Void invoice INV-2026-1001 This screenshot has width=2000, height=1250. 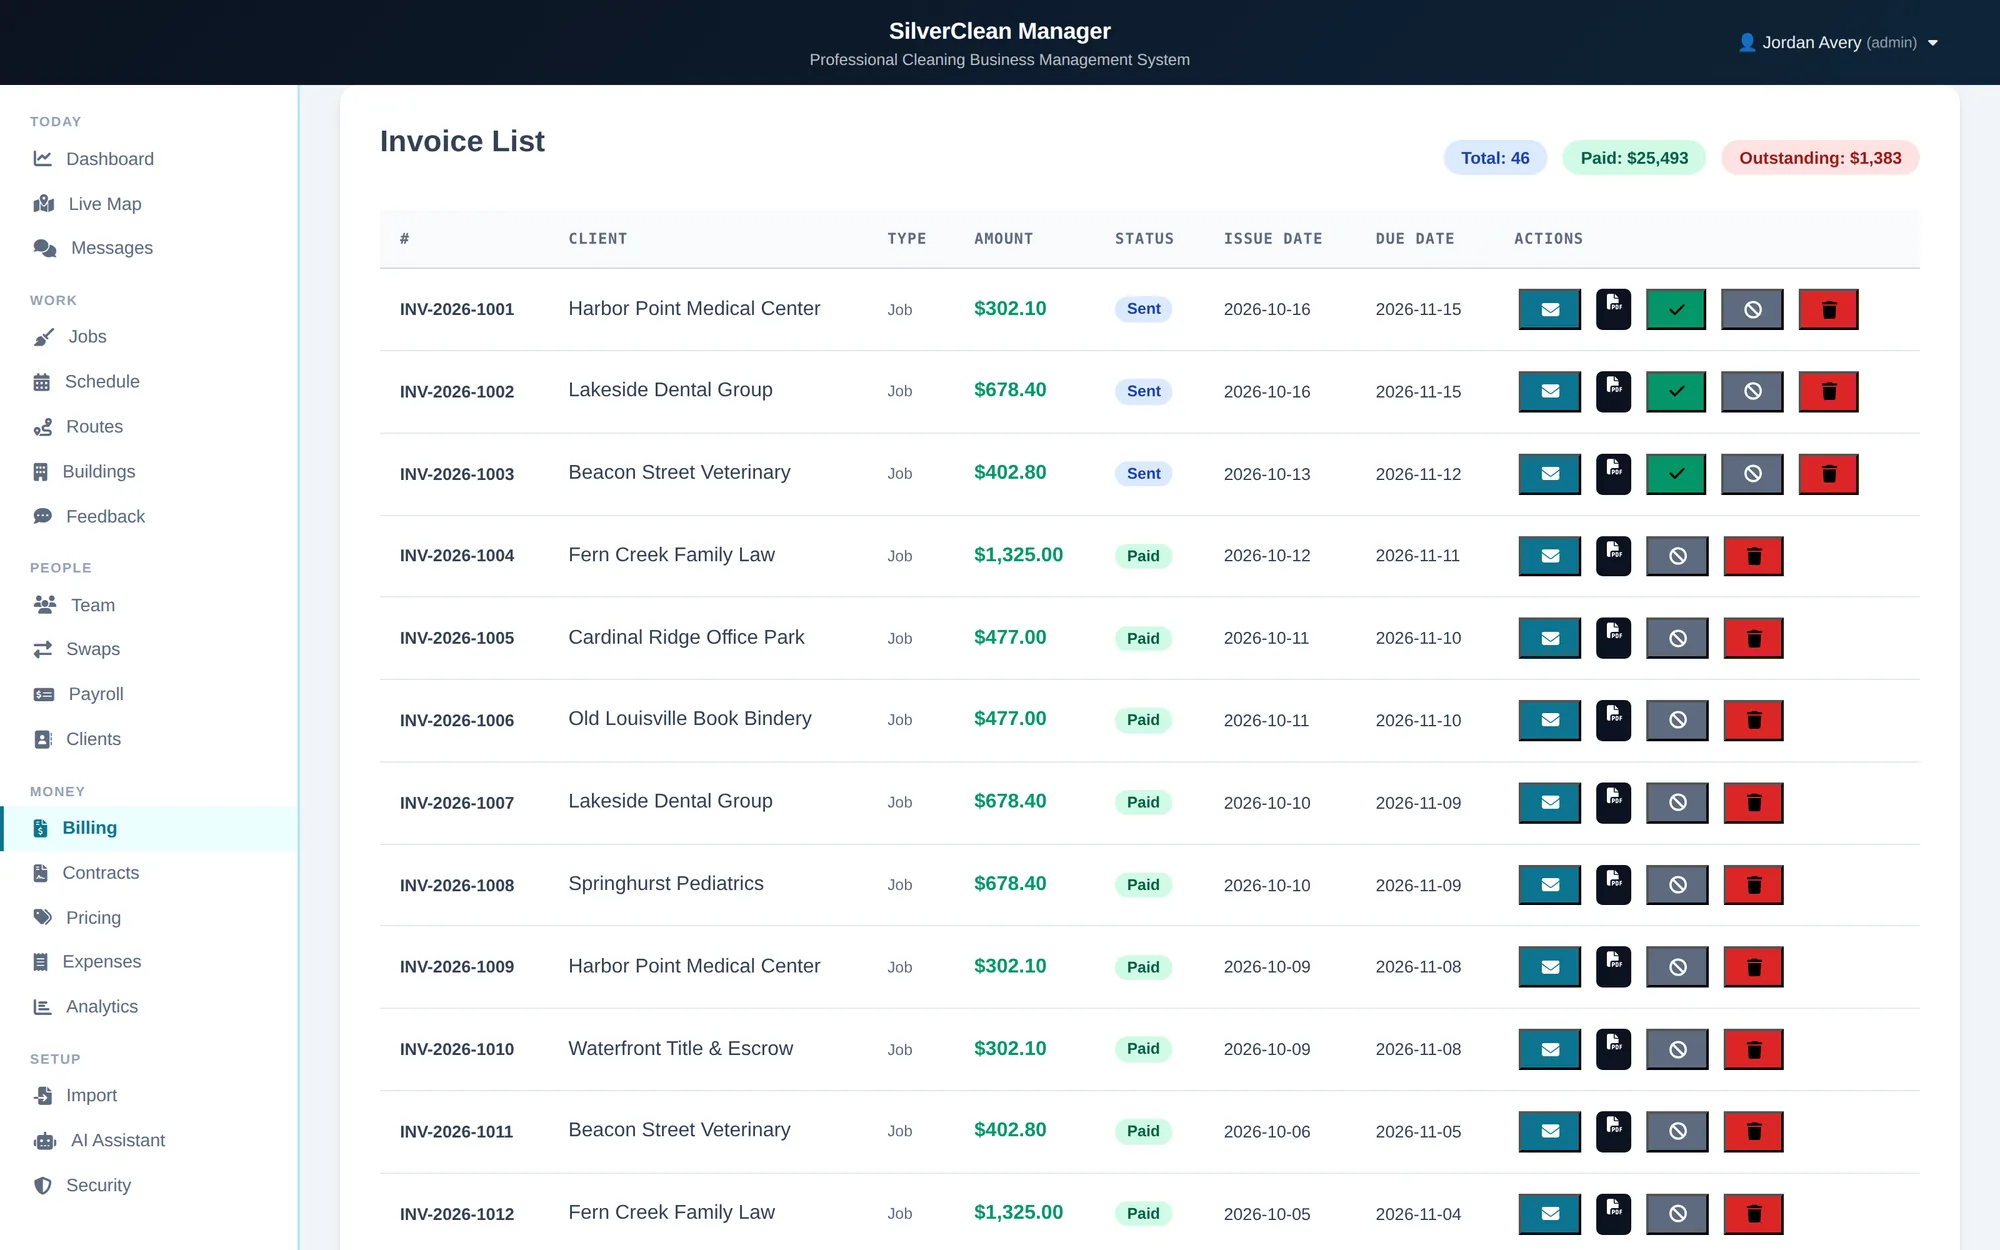1752,310
